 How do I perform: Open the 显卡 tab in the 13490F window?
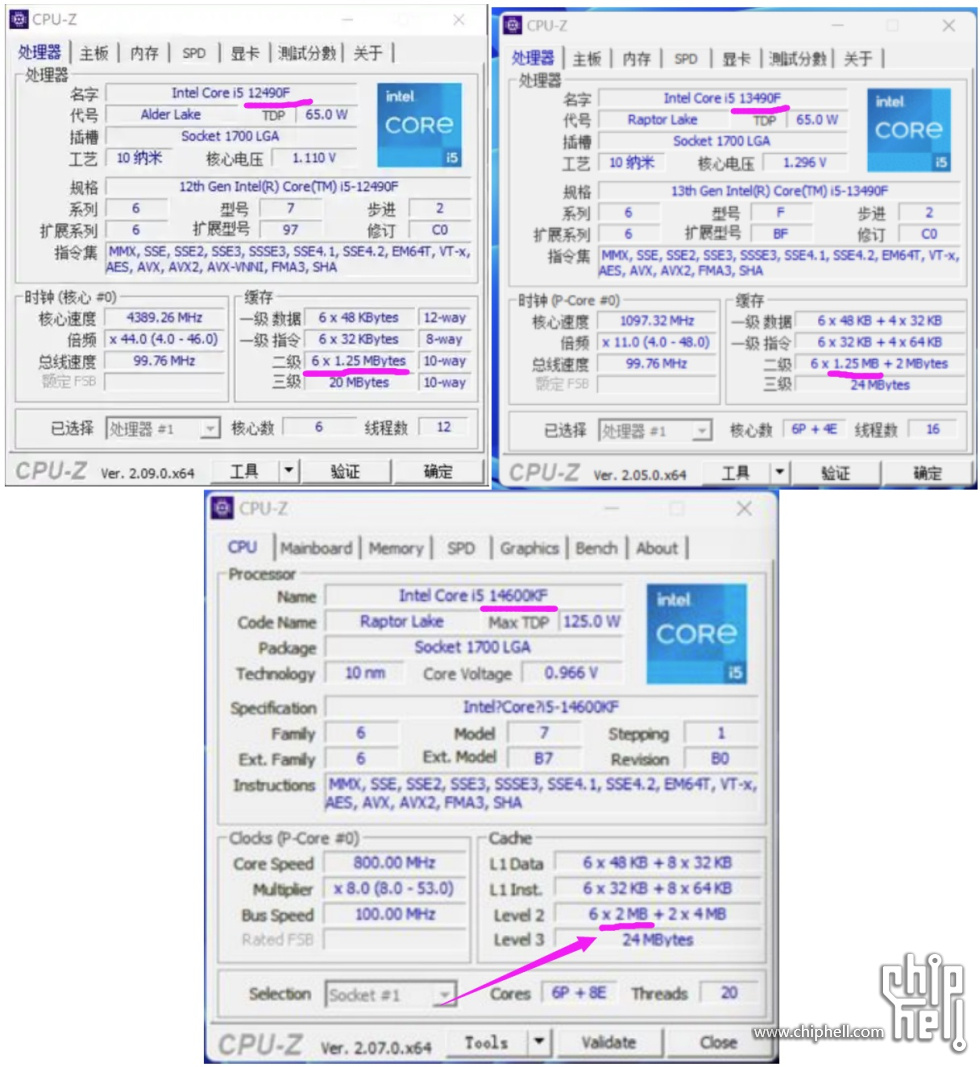(x=736, y=59)
